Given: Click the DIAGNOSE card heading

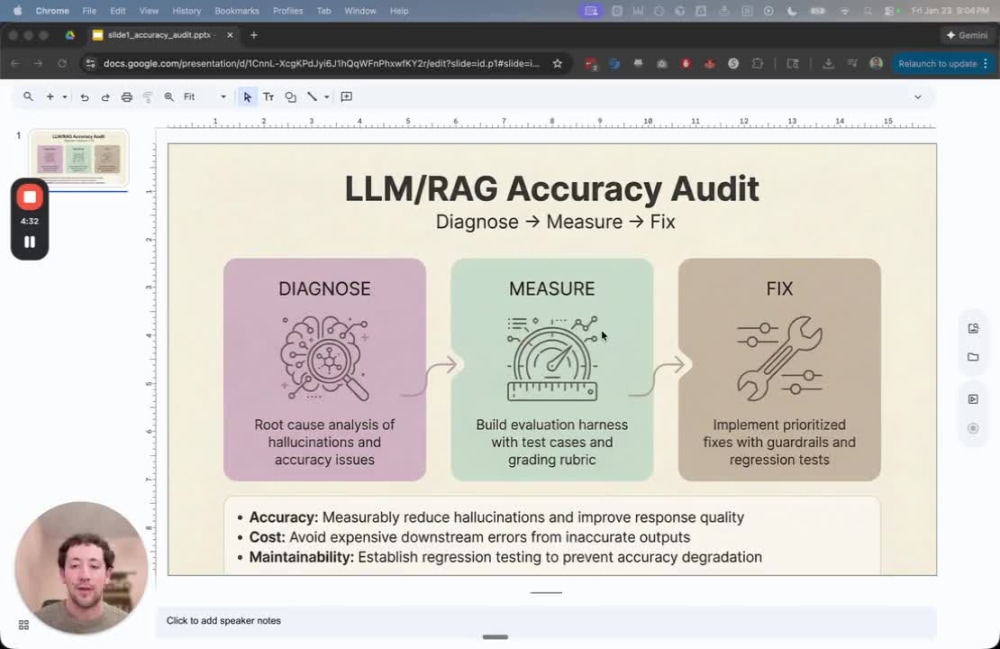Looking at the screenshot, I should pyautogui.click(x=324, y=289).
